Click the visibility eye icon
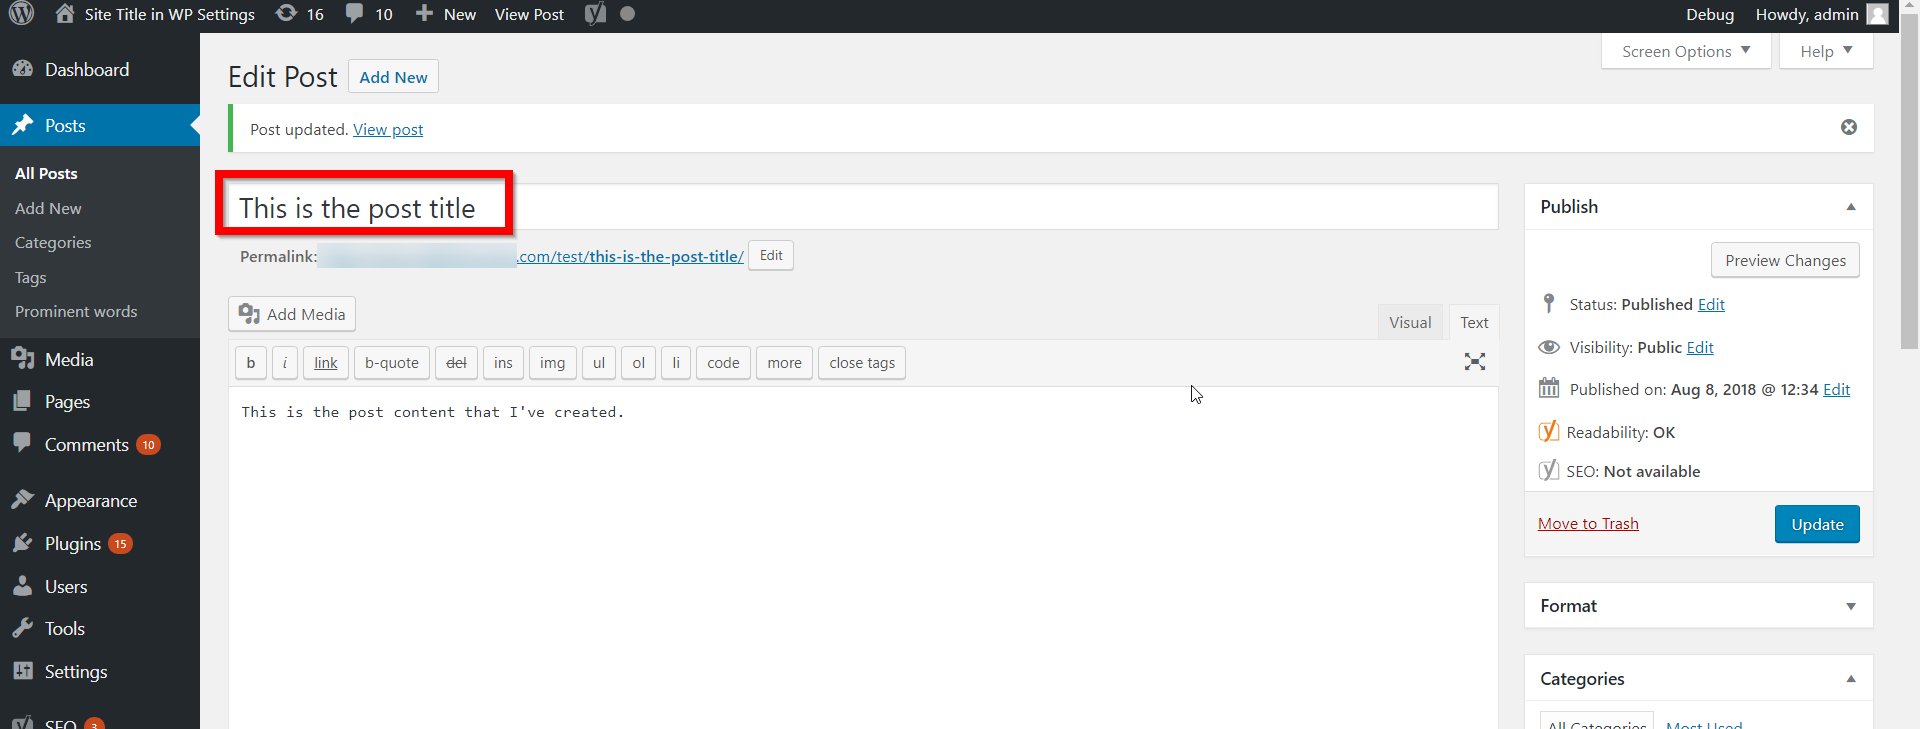 (x=1549, y=347)
